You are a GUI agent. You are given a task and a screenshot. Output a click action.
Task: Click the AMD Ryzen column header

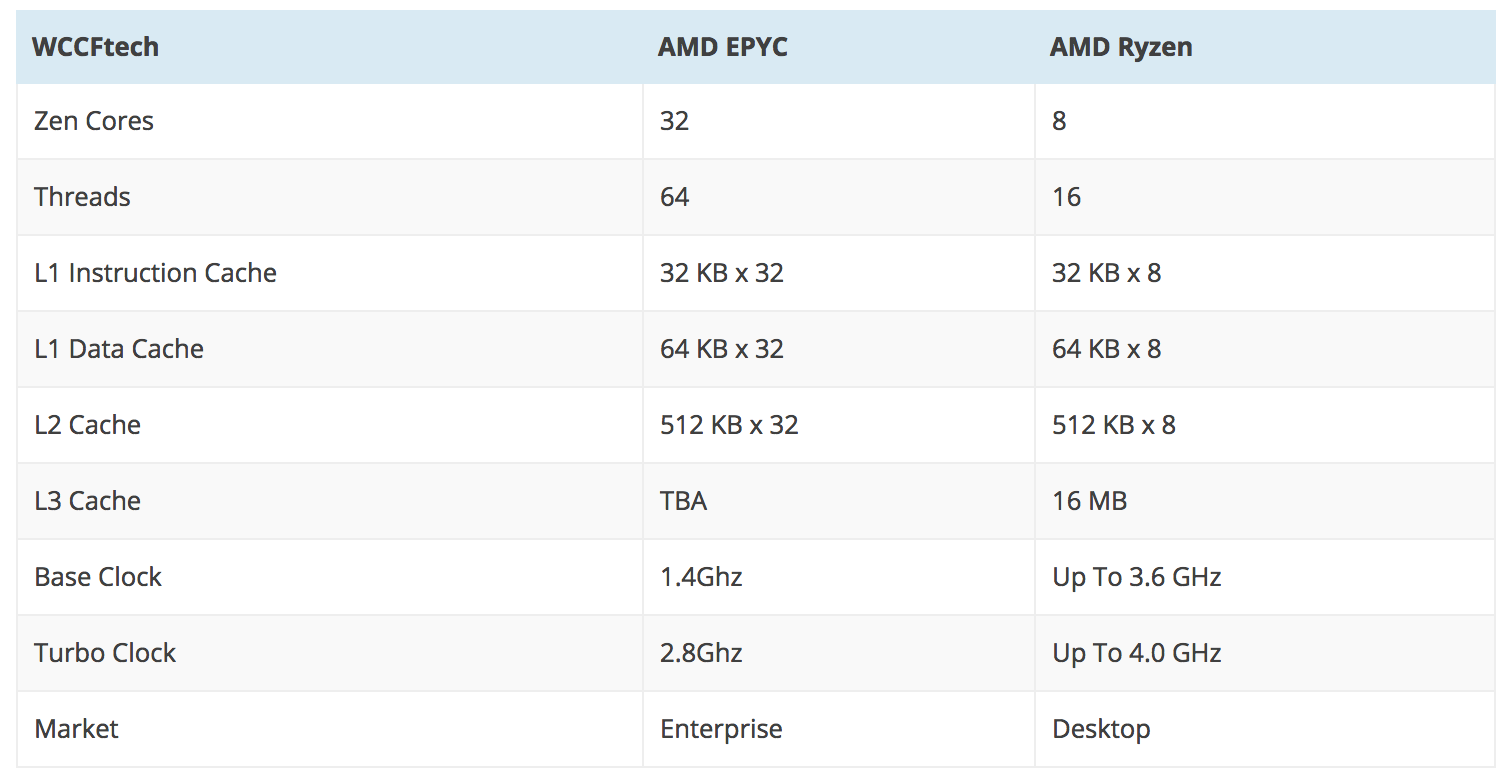tap(1120, 47)
